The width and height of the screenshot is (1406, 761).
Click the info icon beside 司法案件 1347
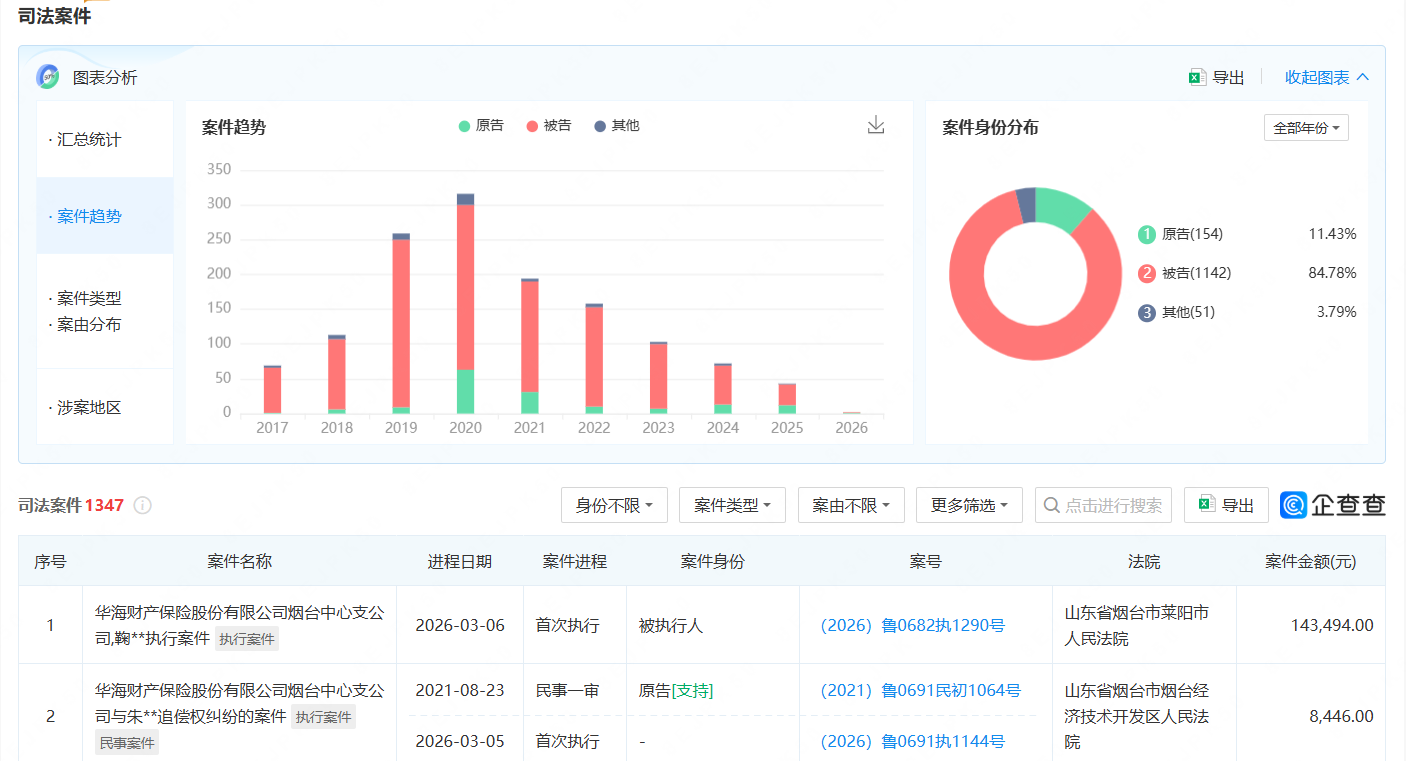click(143, 505)
